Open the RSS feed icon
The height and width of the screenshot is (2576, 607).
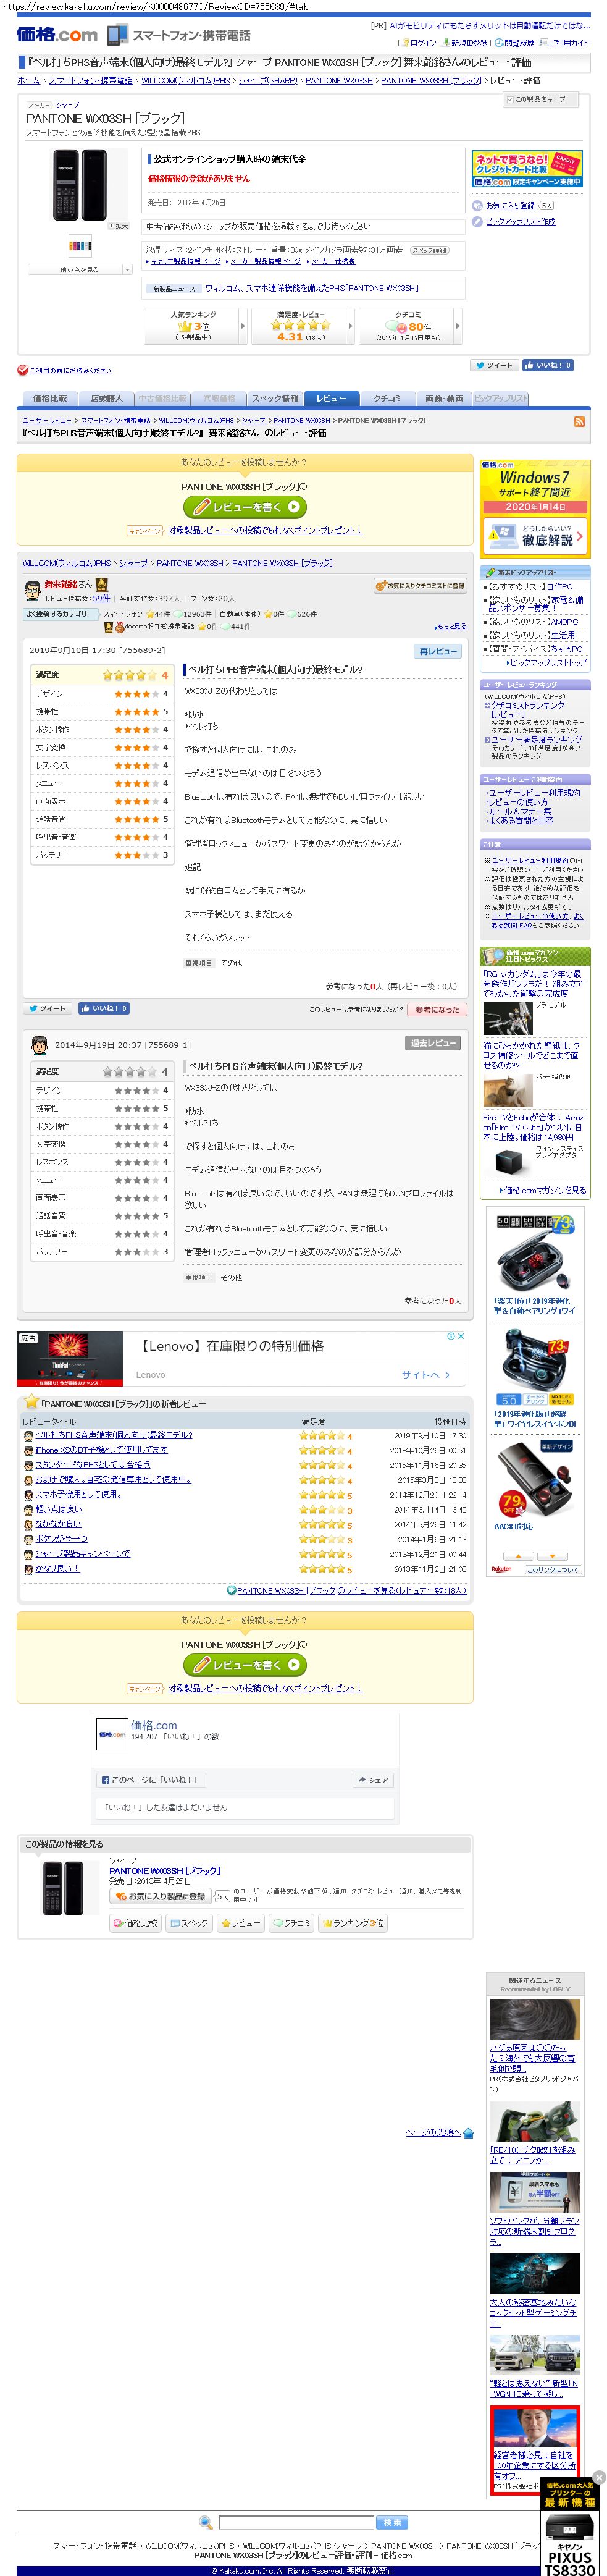pyautogui.click(x=579, y=422)
